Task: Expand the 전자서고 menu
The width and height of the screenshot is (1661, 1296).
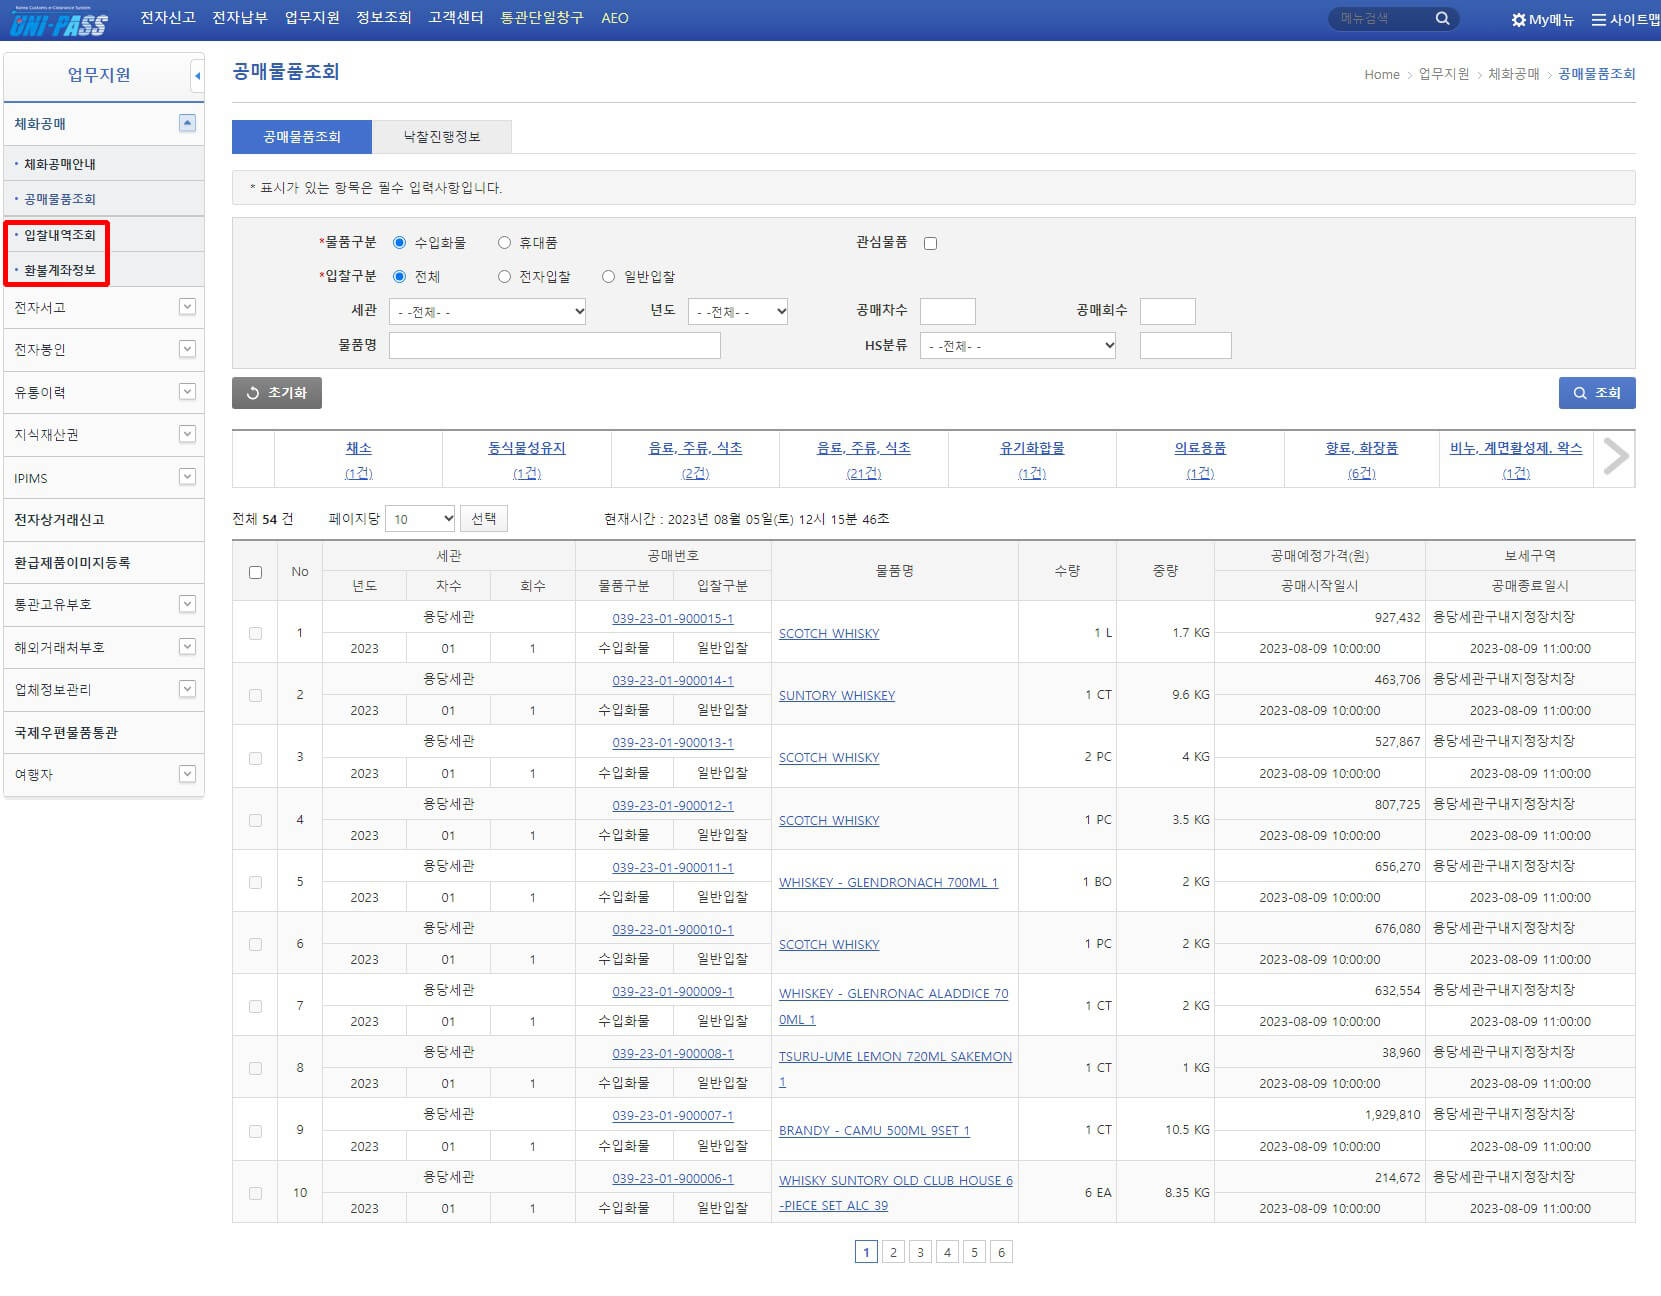Action: tap(187, 307)
